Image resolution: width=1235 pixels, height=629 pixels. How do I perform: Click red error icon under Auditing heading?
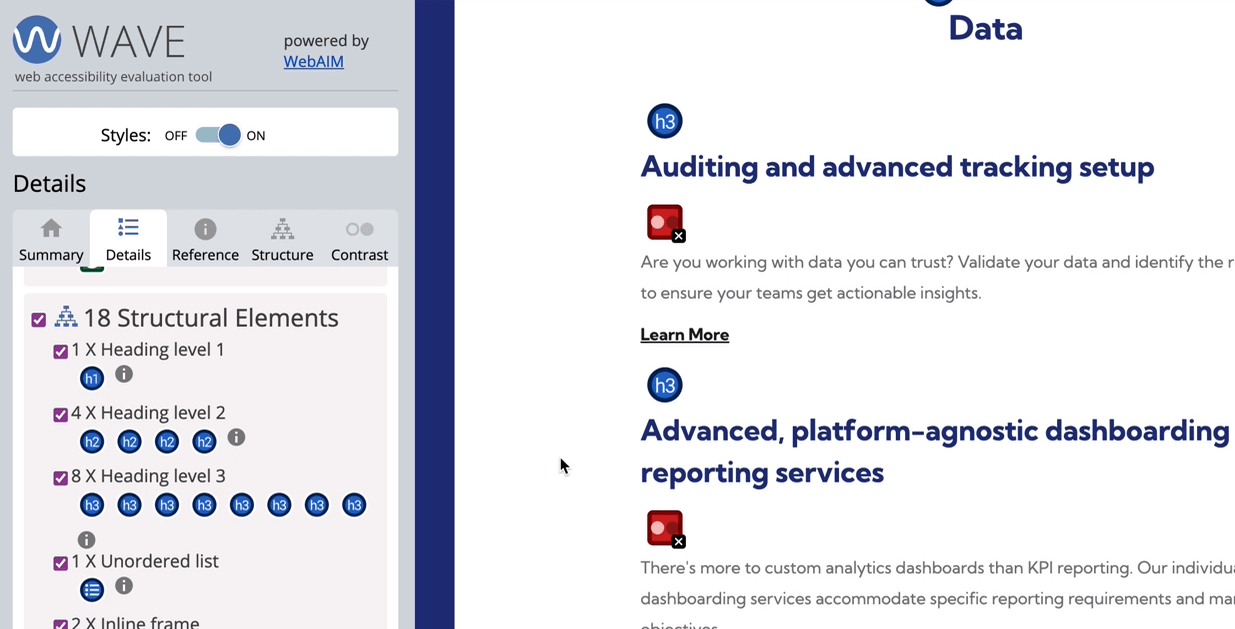click(665, 223)
